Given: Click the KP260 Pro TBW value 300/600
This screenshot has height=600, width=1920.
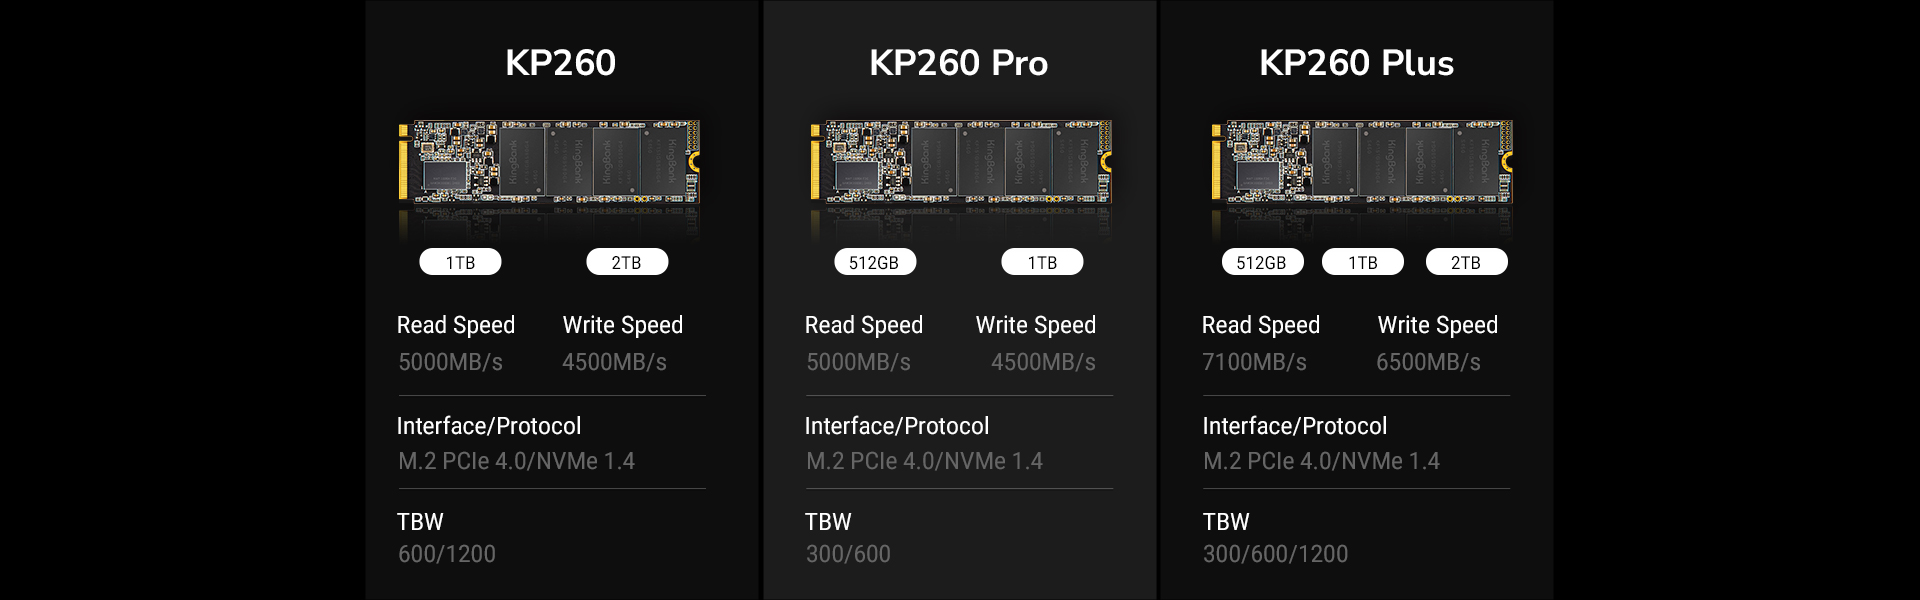Looking at the screenshot, I should click(848, 554).
